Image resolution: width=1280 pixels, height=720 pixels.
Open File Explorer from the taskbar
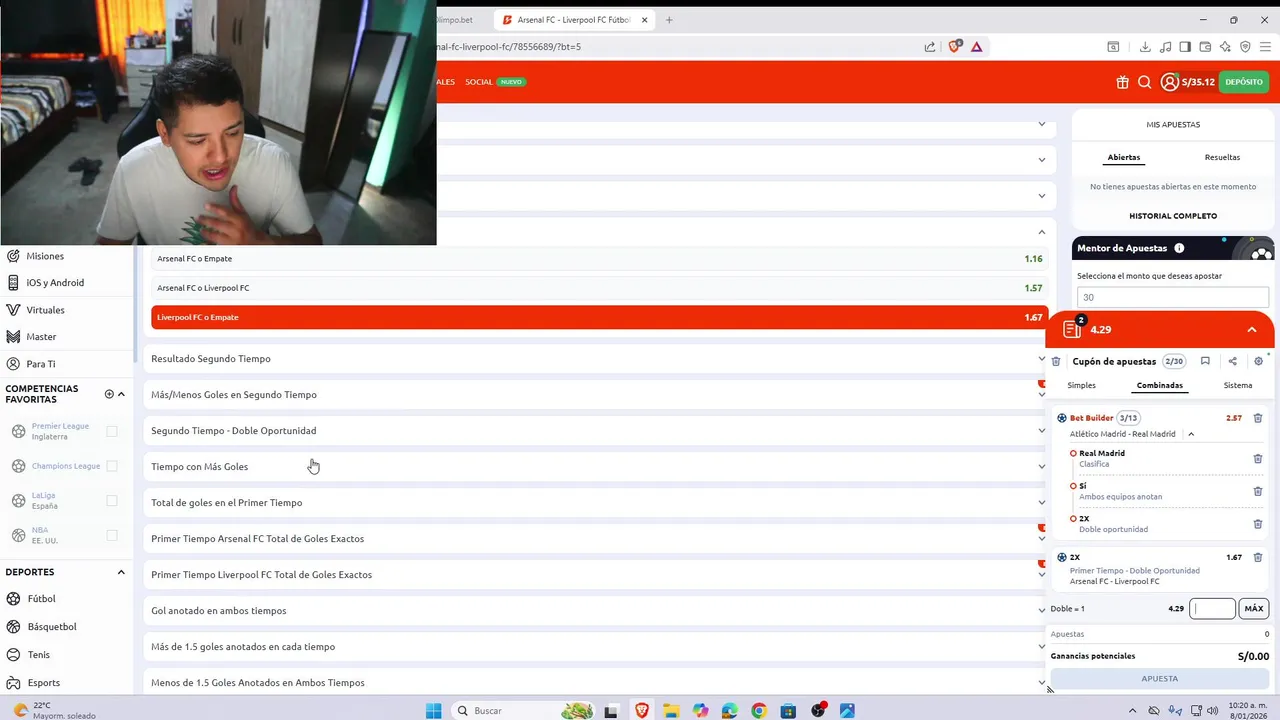coord(671,711)
